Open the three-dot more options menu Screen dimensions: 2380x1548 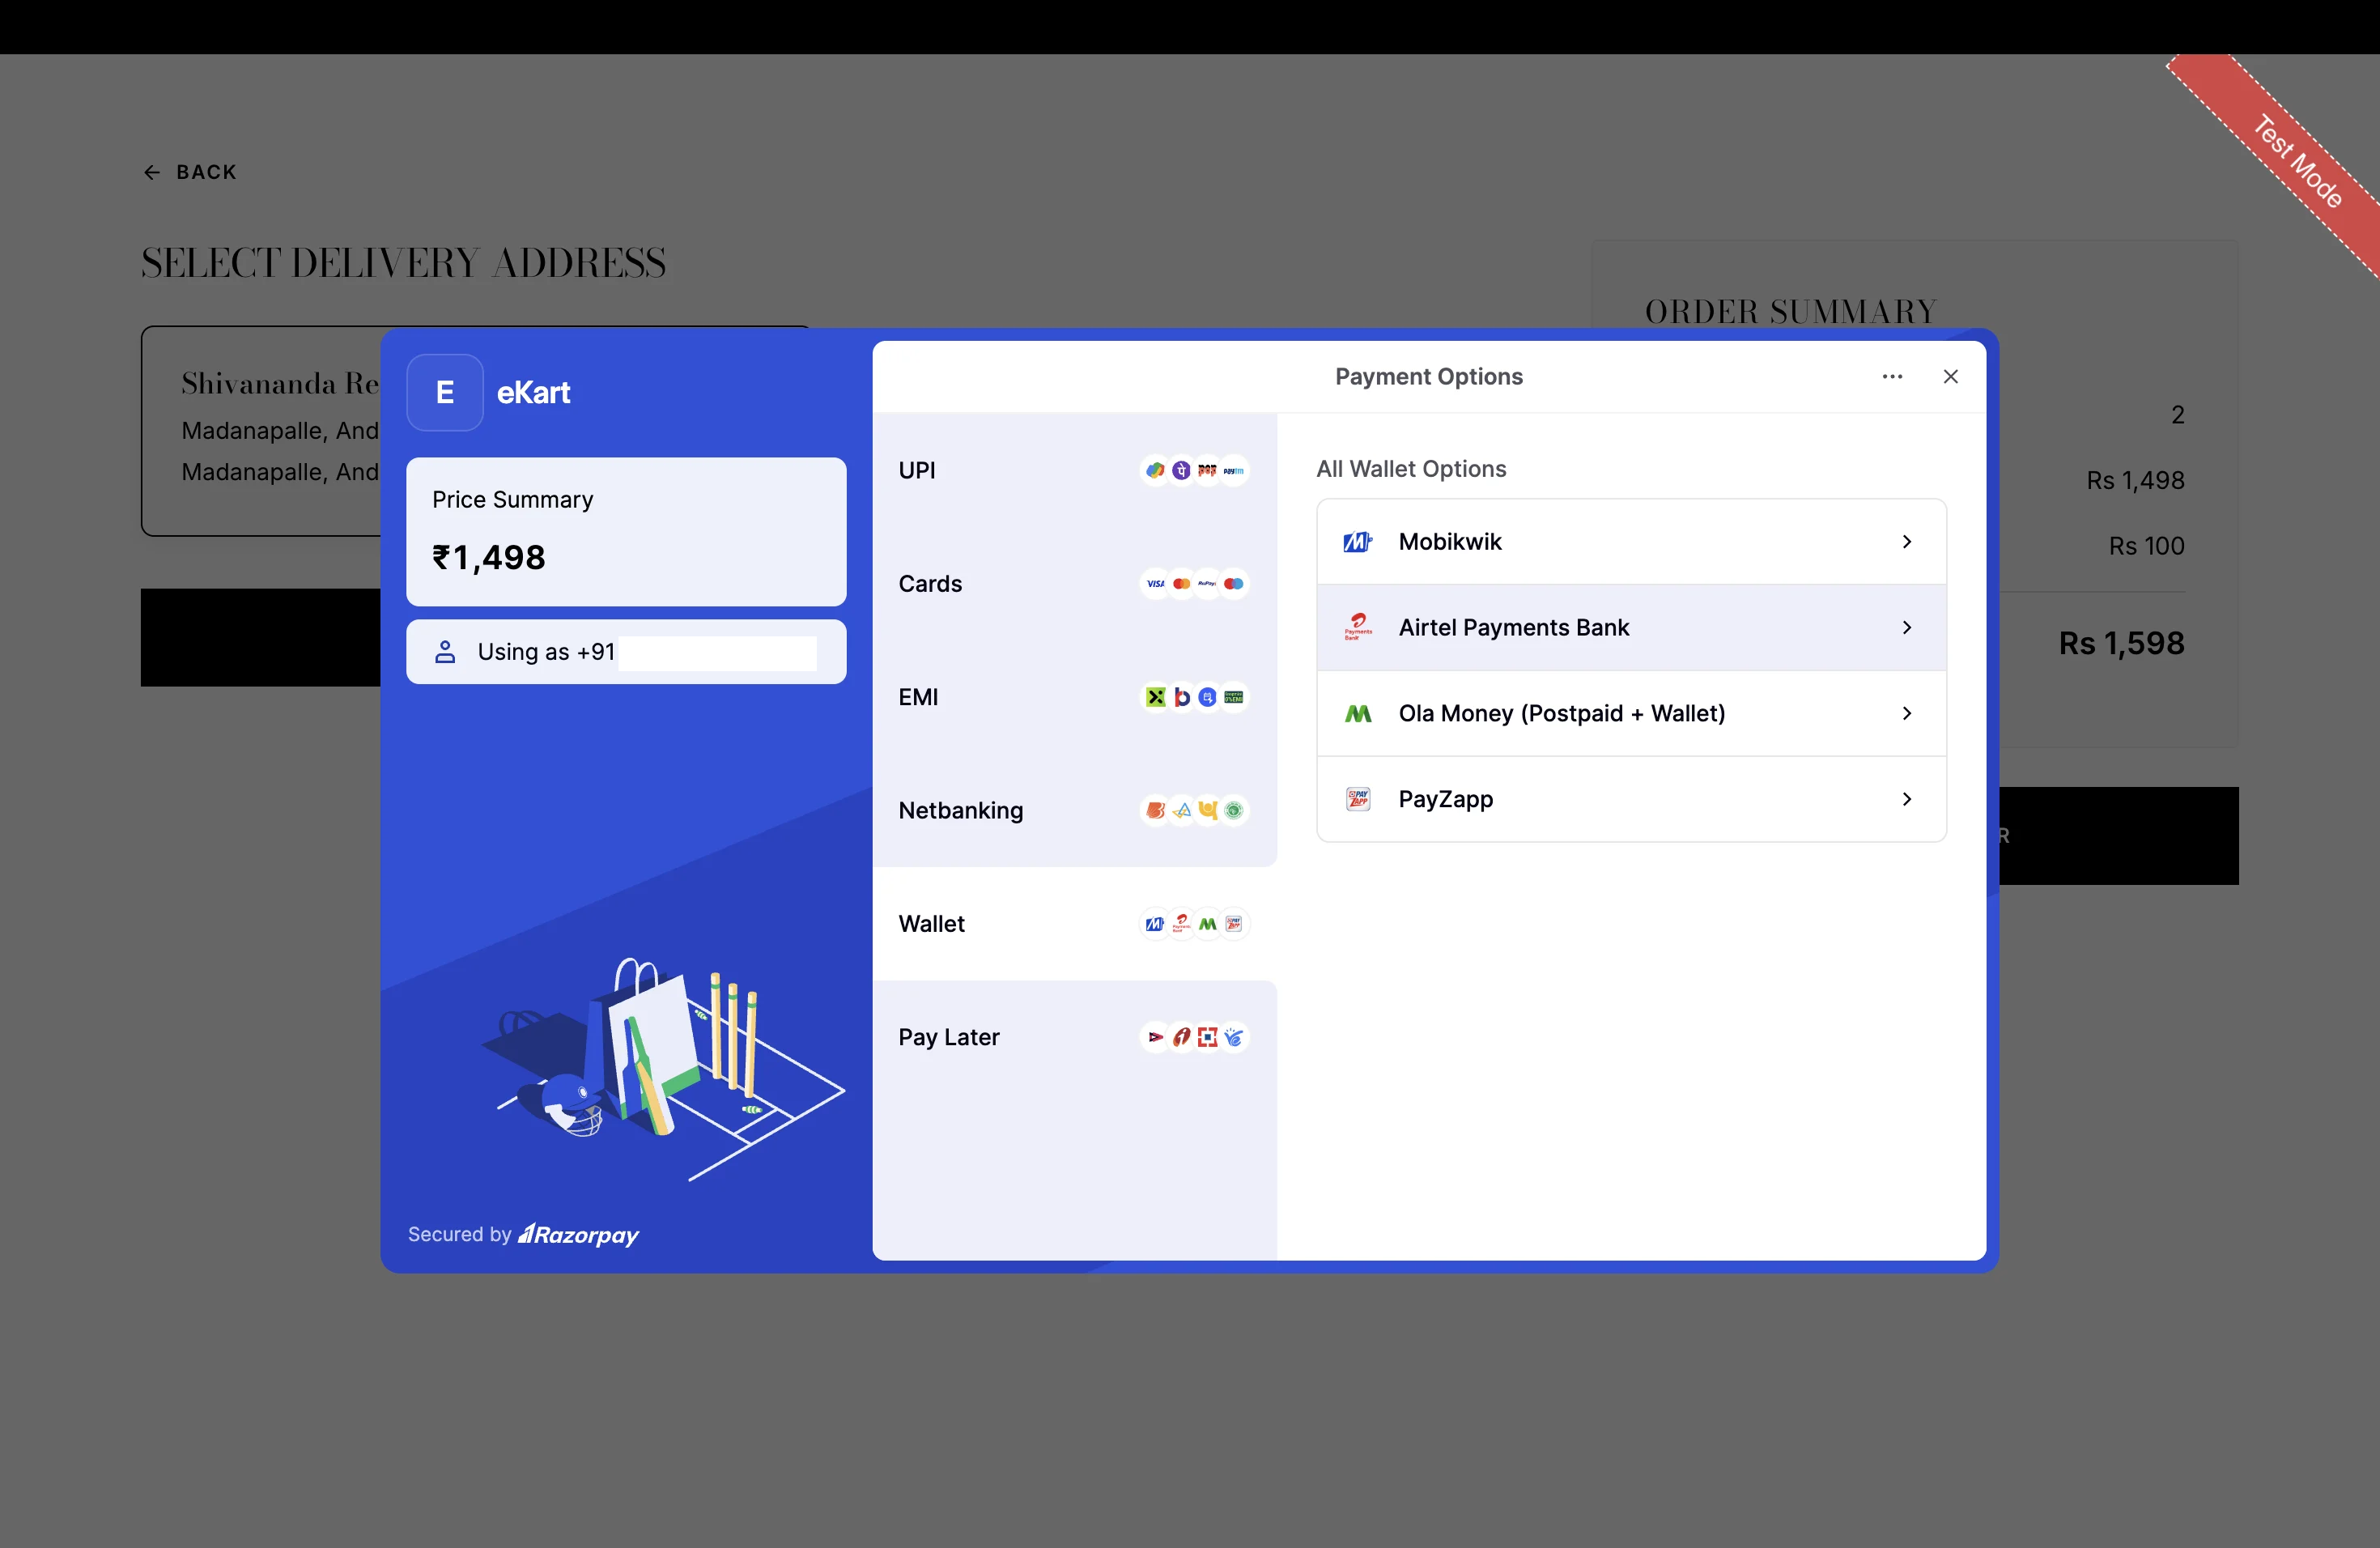pyautogui.click(x=1892, y=377)
